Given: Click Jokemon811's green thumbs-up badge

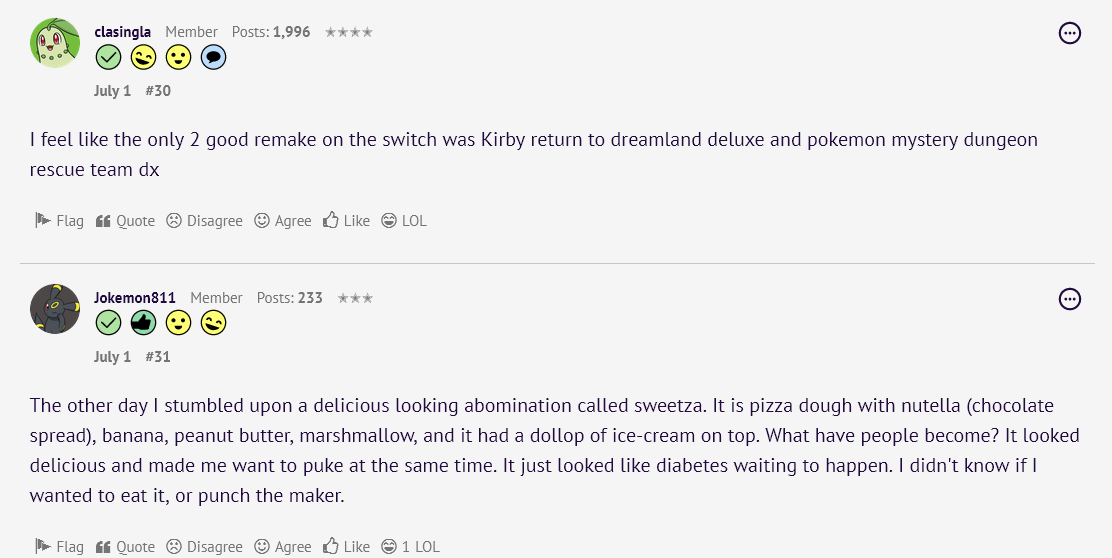Looking at the screenshot, I should tap(143, 324).
